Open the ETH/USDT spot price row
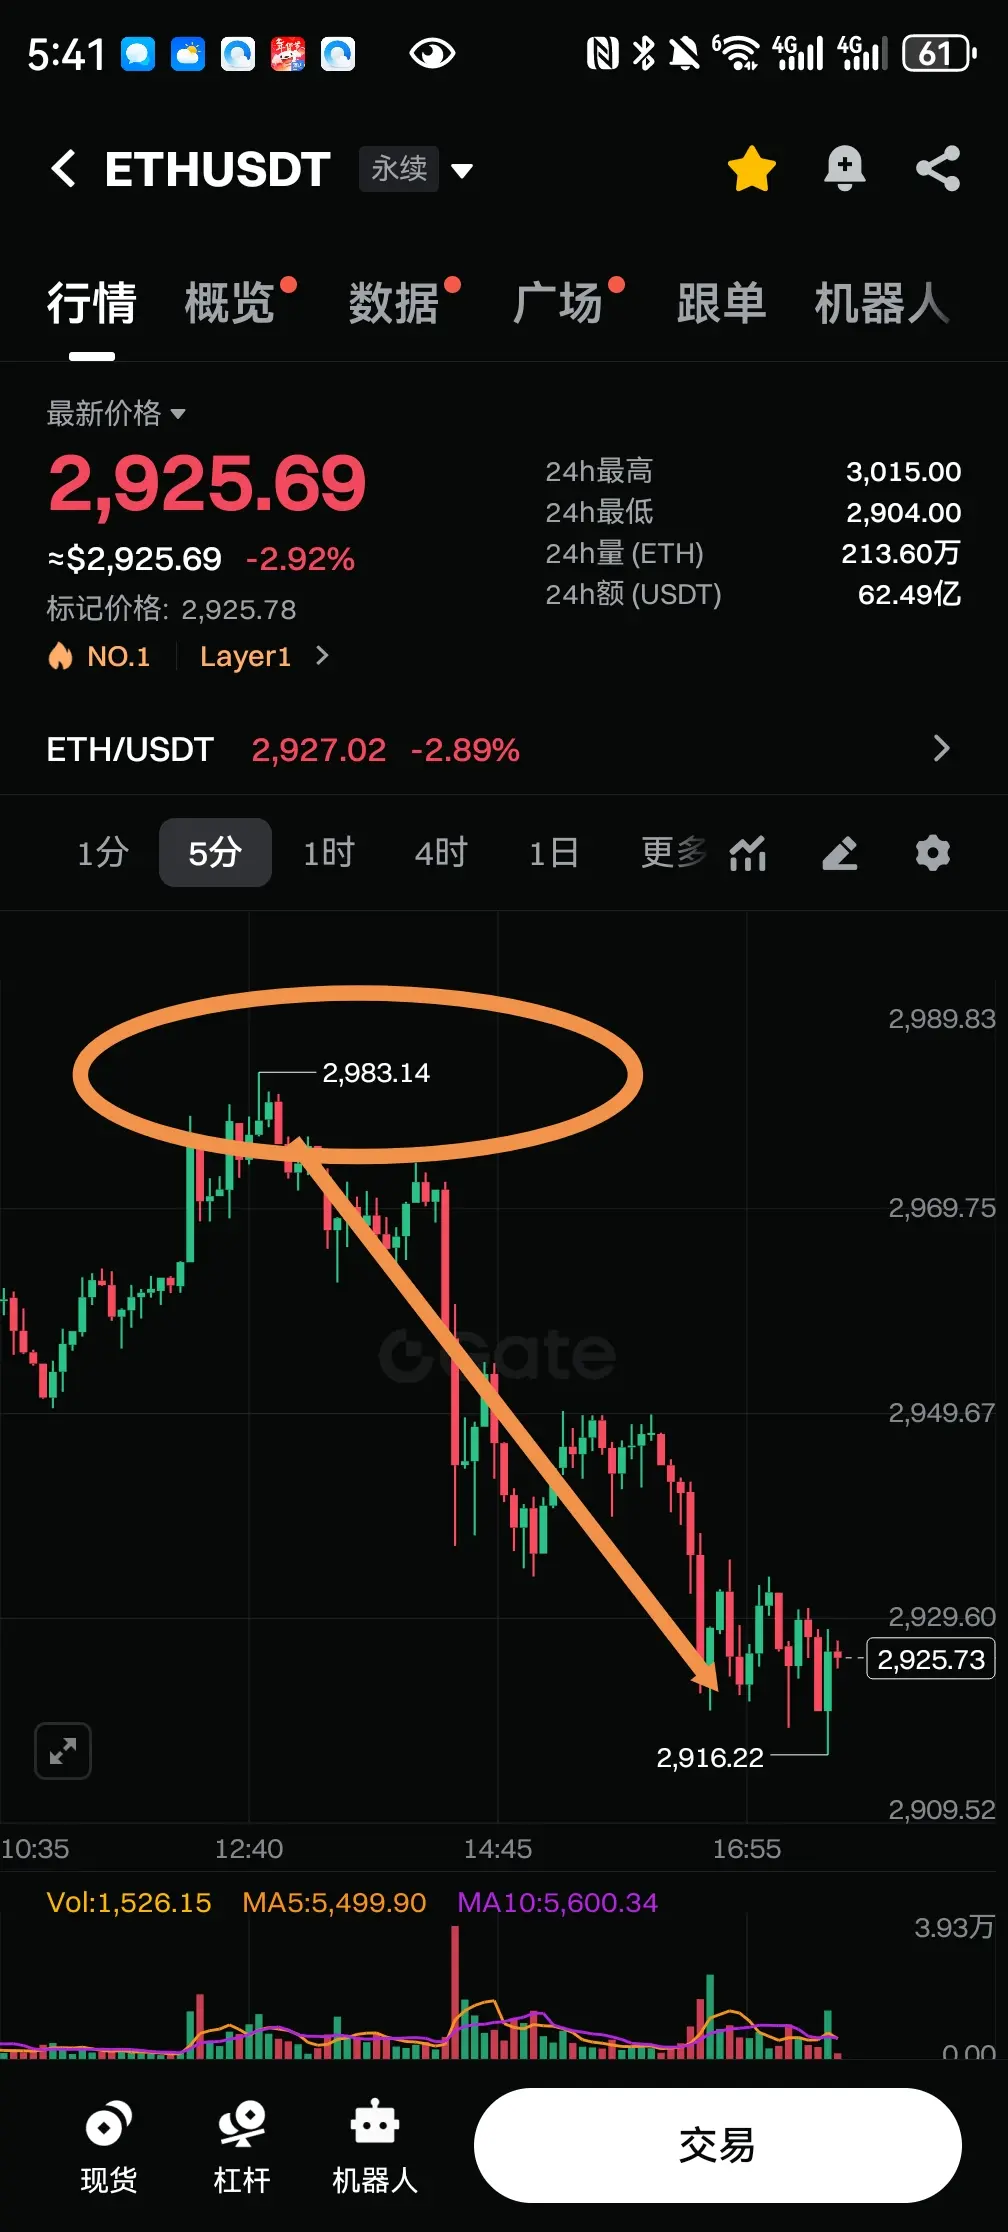Screen dimensions: 1008x2232 click(x=498, y=749)
